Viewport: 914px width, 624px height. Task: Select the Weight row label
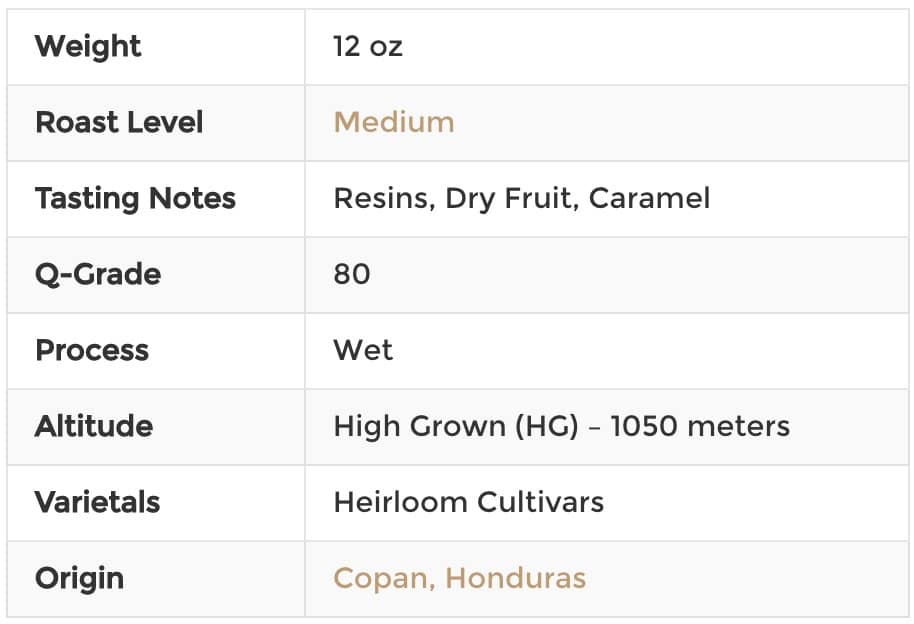coord(88,47)
